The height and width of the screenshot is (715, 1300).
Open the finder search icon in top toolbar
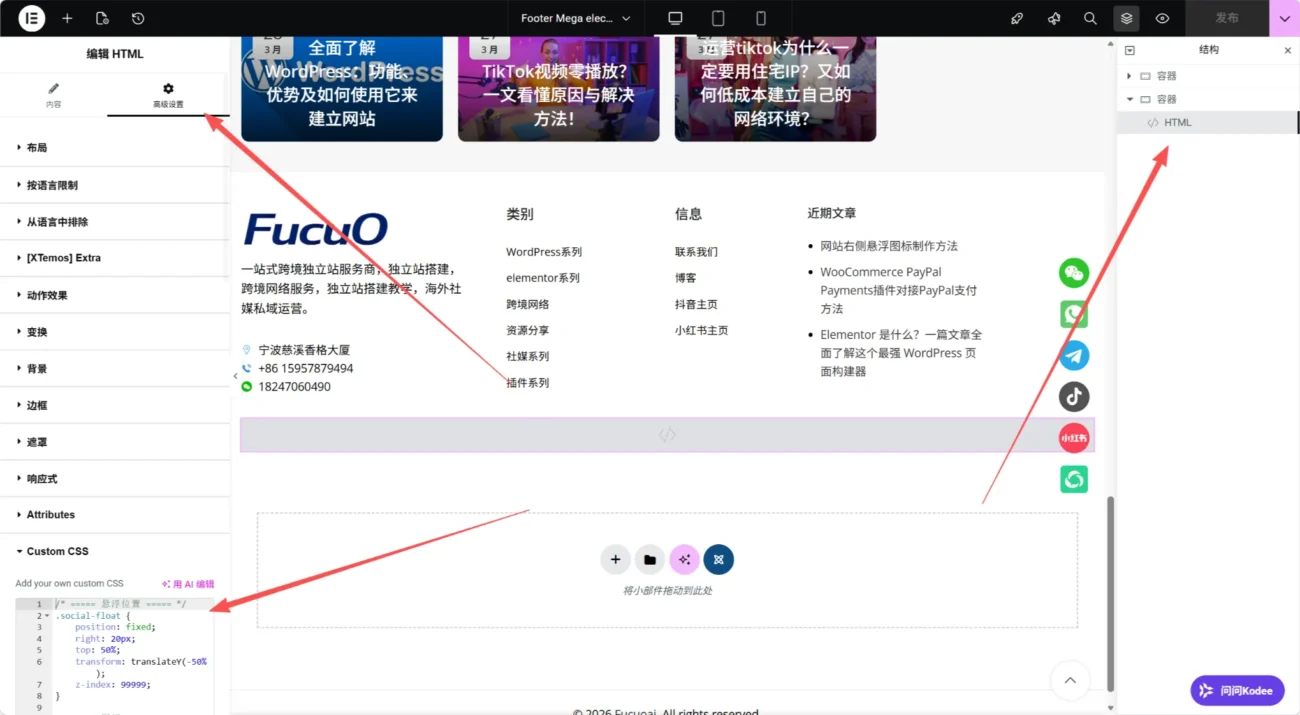pyautogui.click(x=1089, y=18)
